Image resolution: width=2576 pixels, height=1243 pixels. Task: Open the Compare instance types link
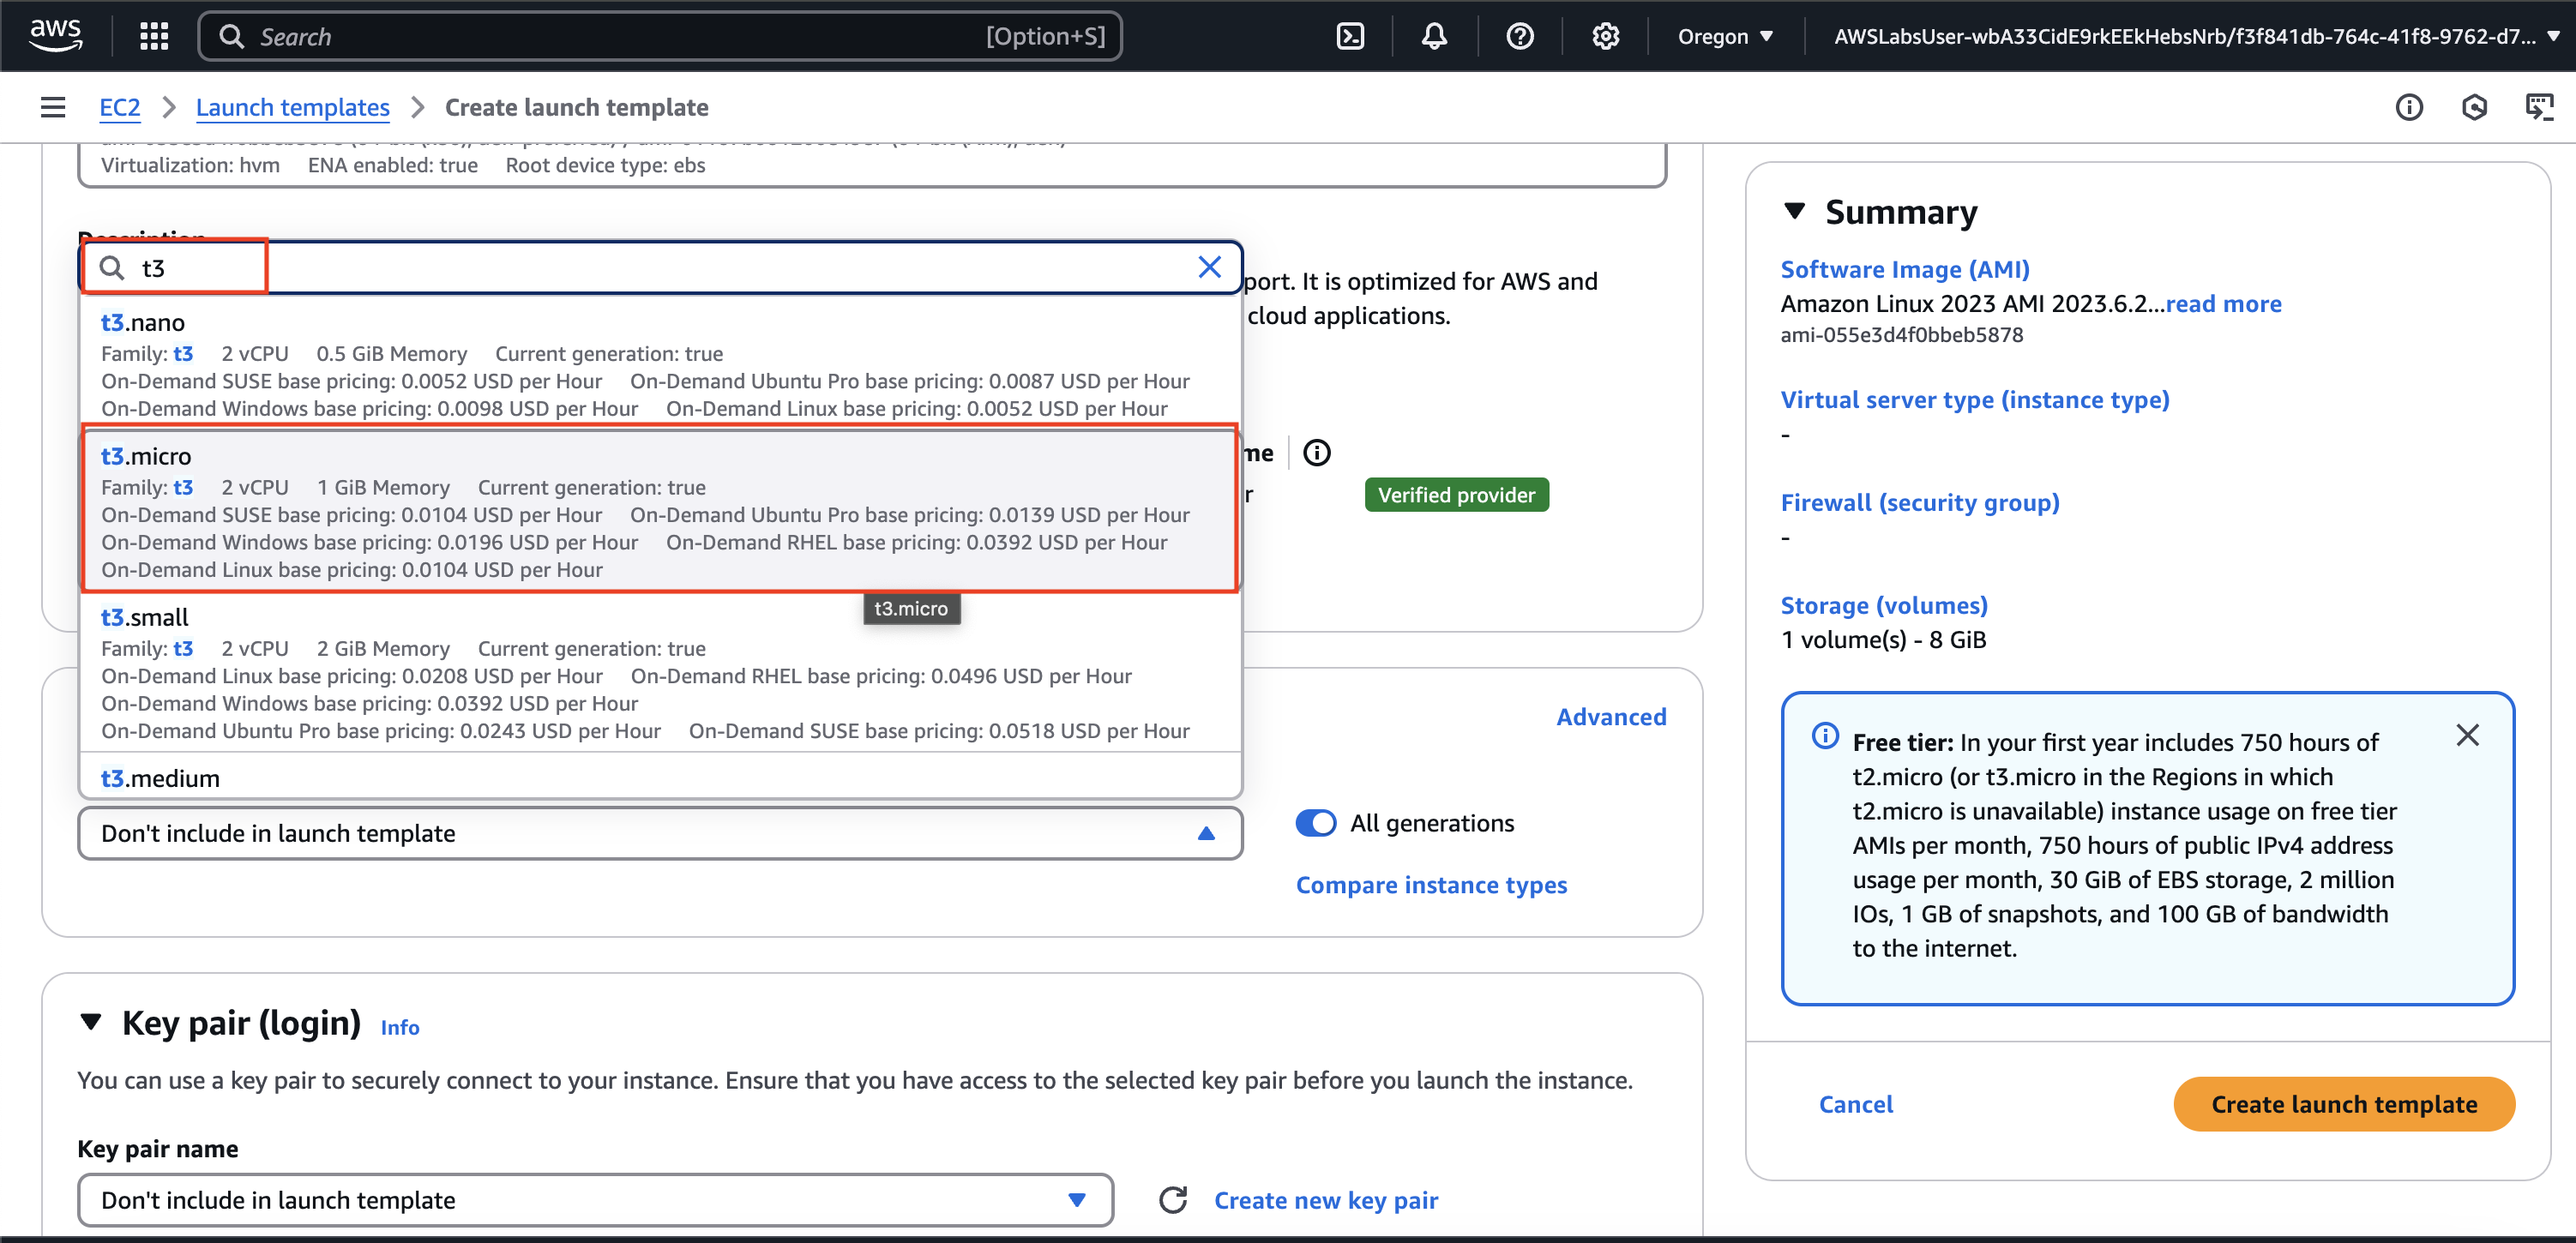point(1431,885)
